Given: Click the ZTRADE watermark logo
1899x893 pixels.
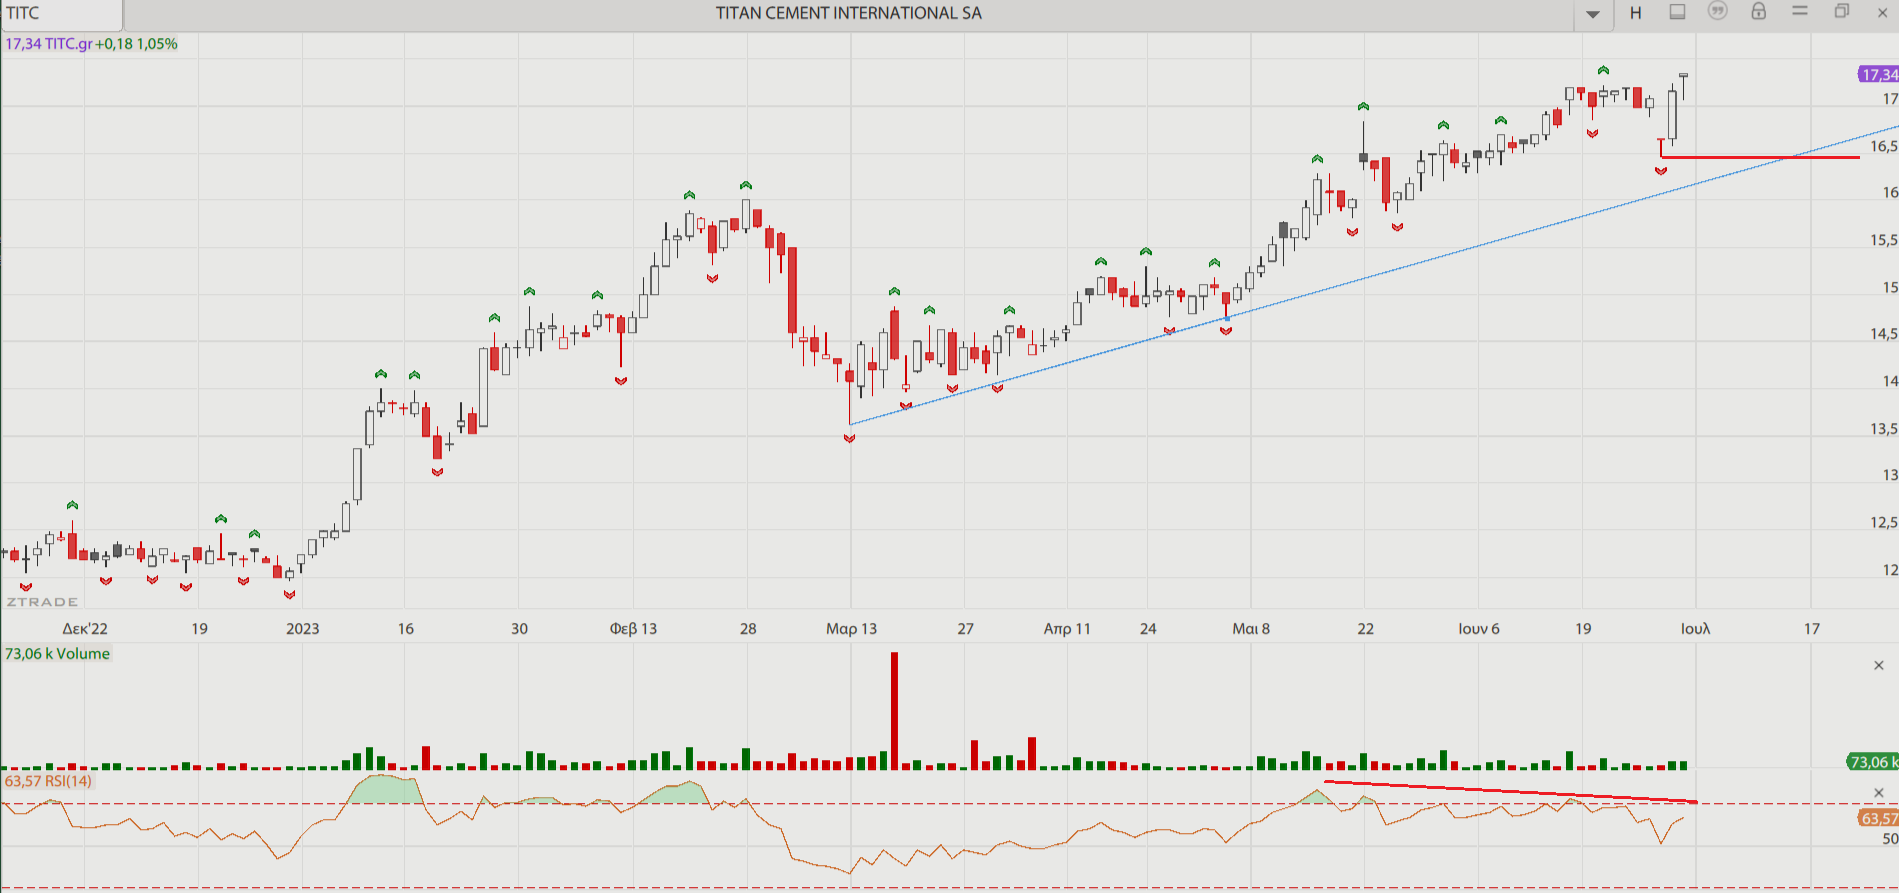Looking at the screenshot, I should click(42, 602).
